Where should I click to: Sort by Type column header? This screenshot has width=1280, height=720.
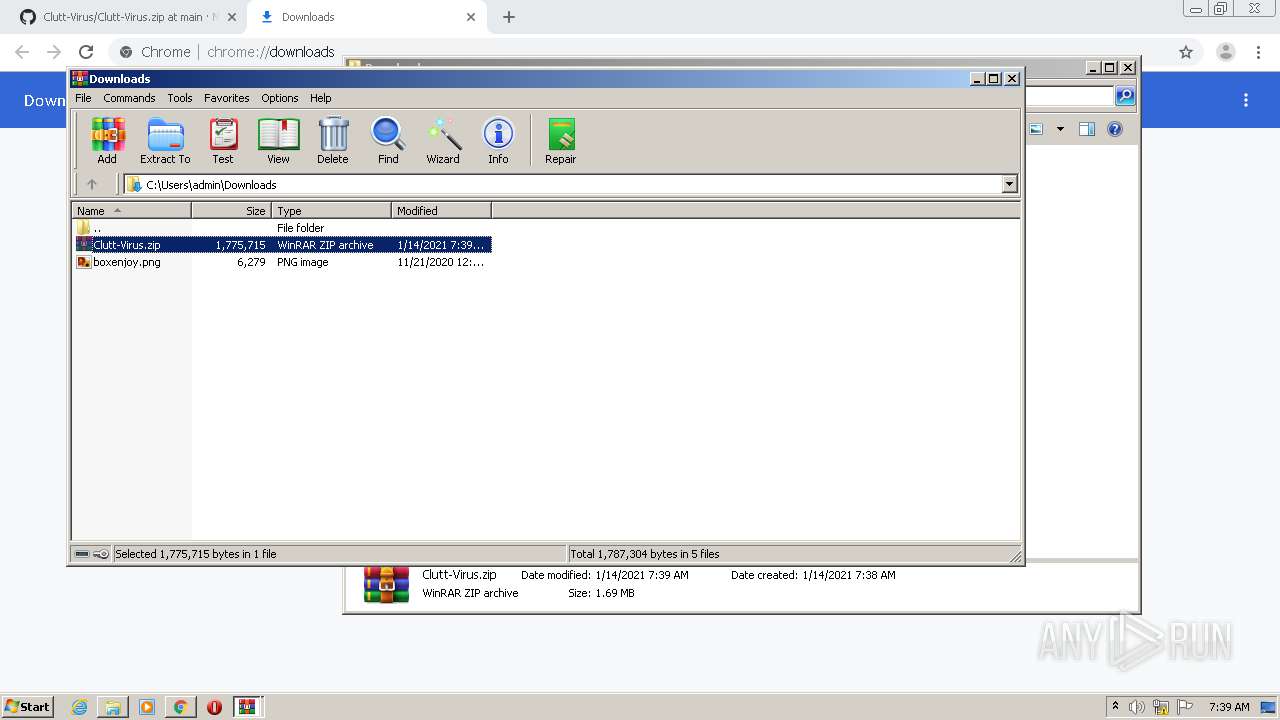pos(331,211)
